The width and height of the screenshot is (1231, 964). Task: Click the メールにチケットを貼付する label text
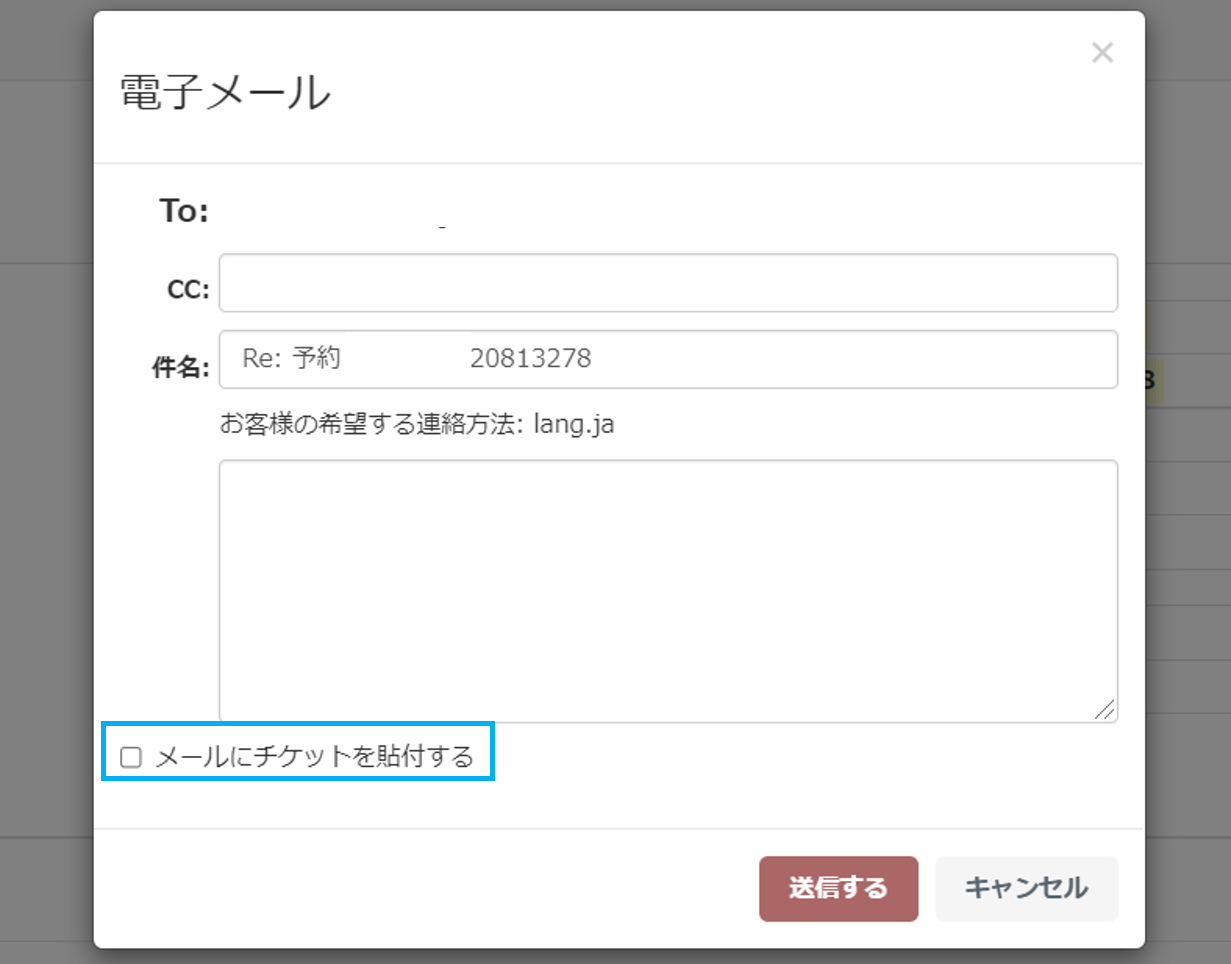point(314,757)
